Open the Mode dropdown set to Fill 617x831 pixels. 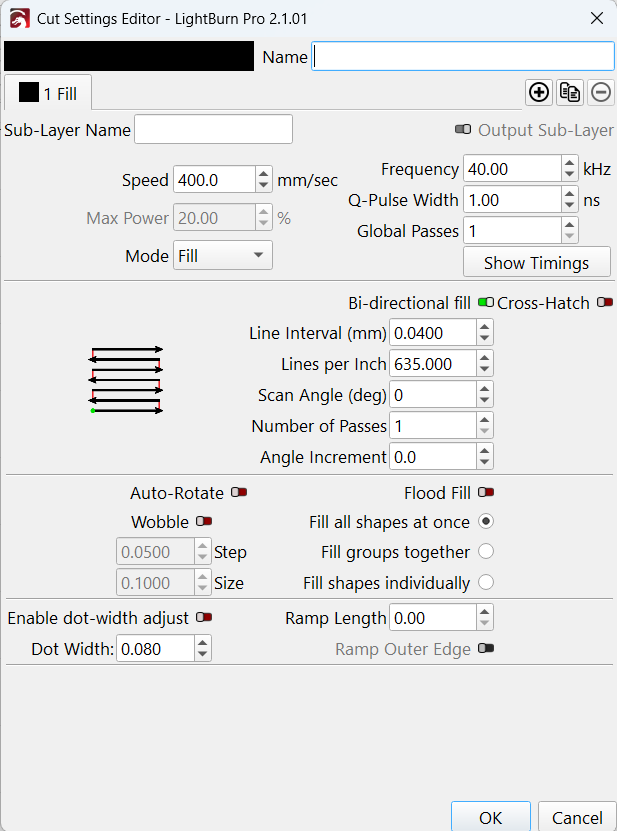(x=223, y=255)
